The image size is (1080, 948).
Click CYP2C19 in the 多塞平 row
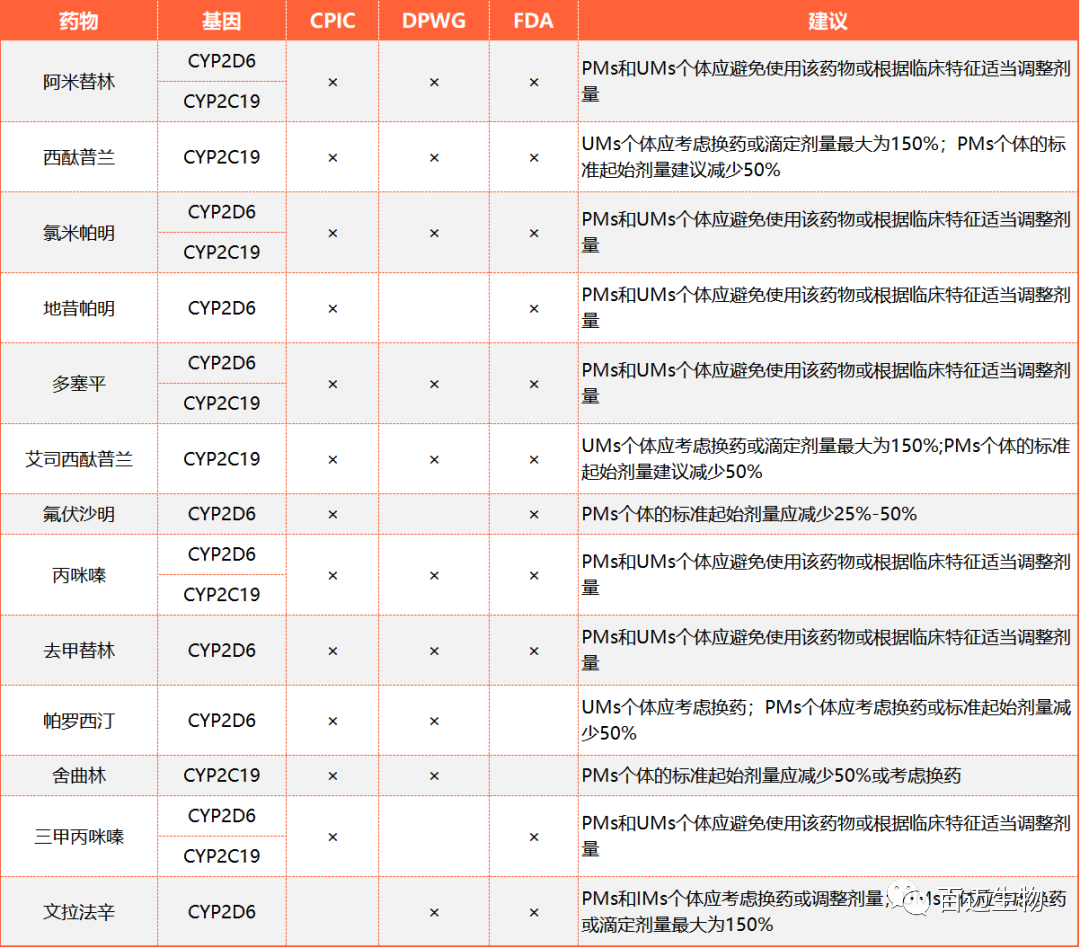point(222,404)
